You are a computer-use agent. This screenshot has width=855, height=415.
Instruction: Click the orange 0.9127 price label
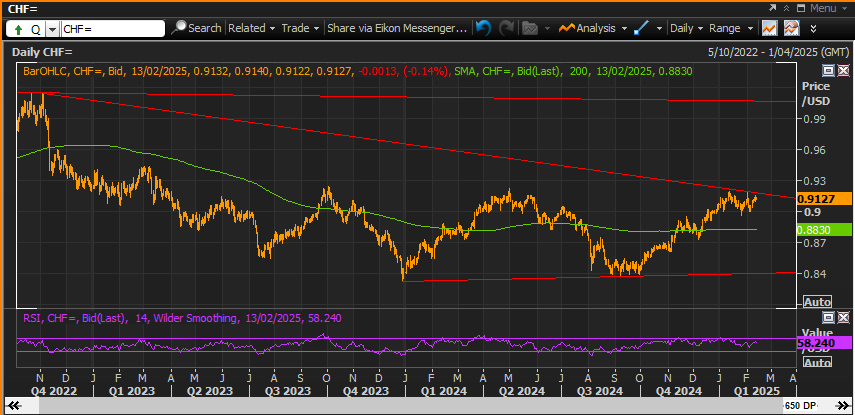click(824, 199)
